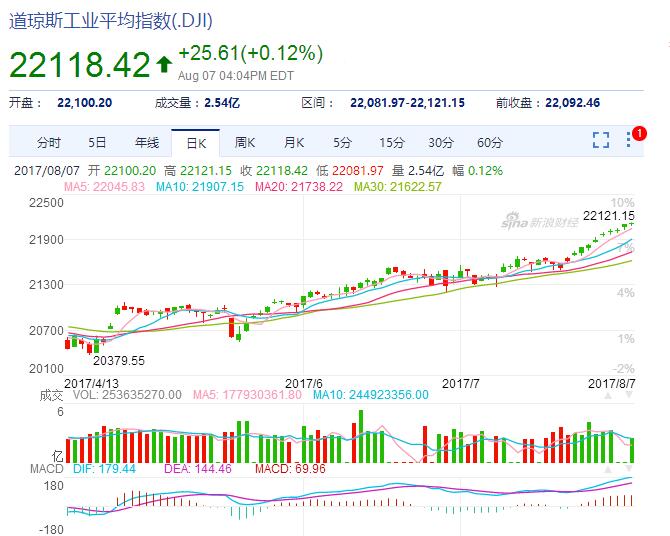Click the green up arrow beside price
The image size is (670, 536).
pyautogui.click(x=164, y=65)
